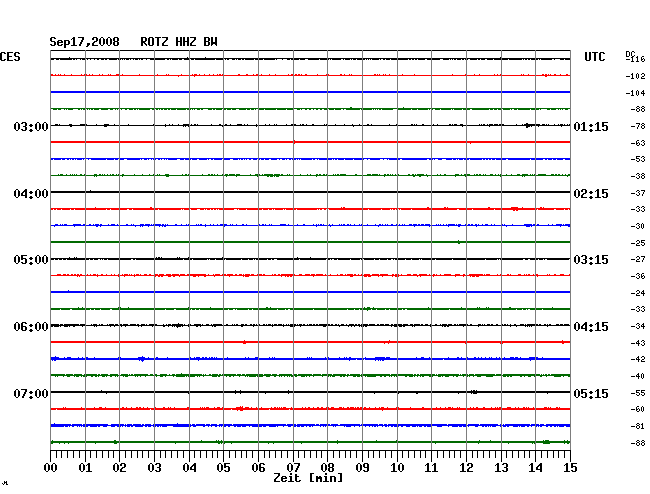Screen dimensions: 650x494
Task: Select the DC offset value "-34"
Action: pos(638,326)
